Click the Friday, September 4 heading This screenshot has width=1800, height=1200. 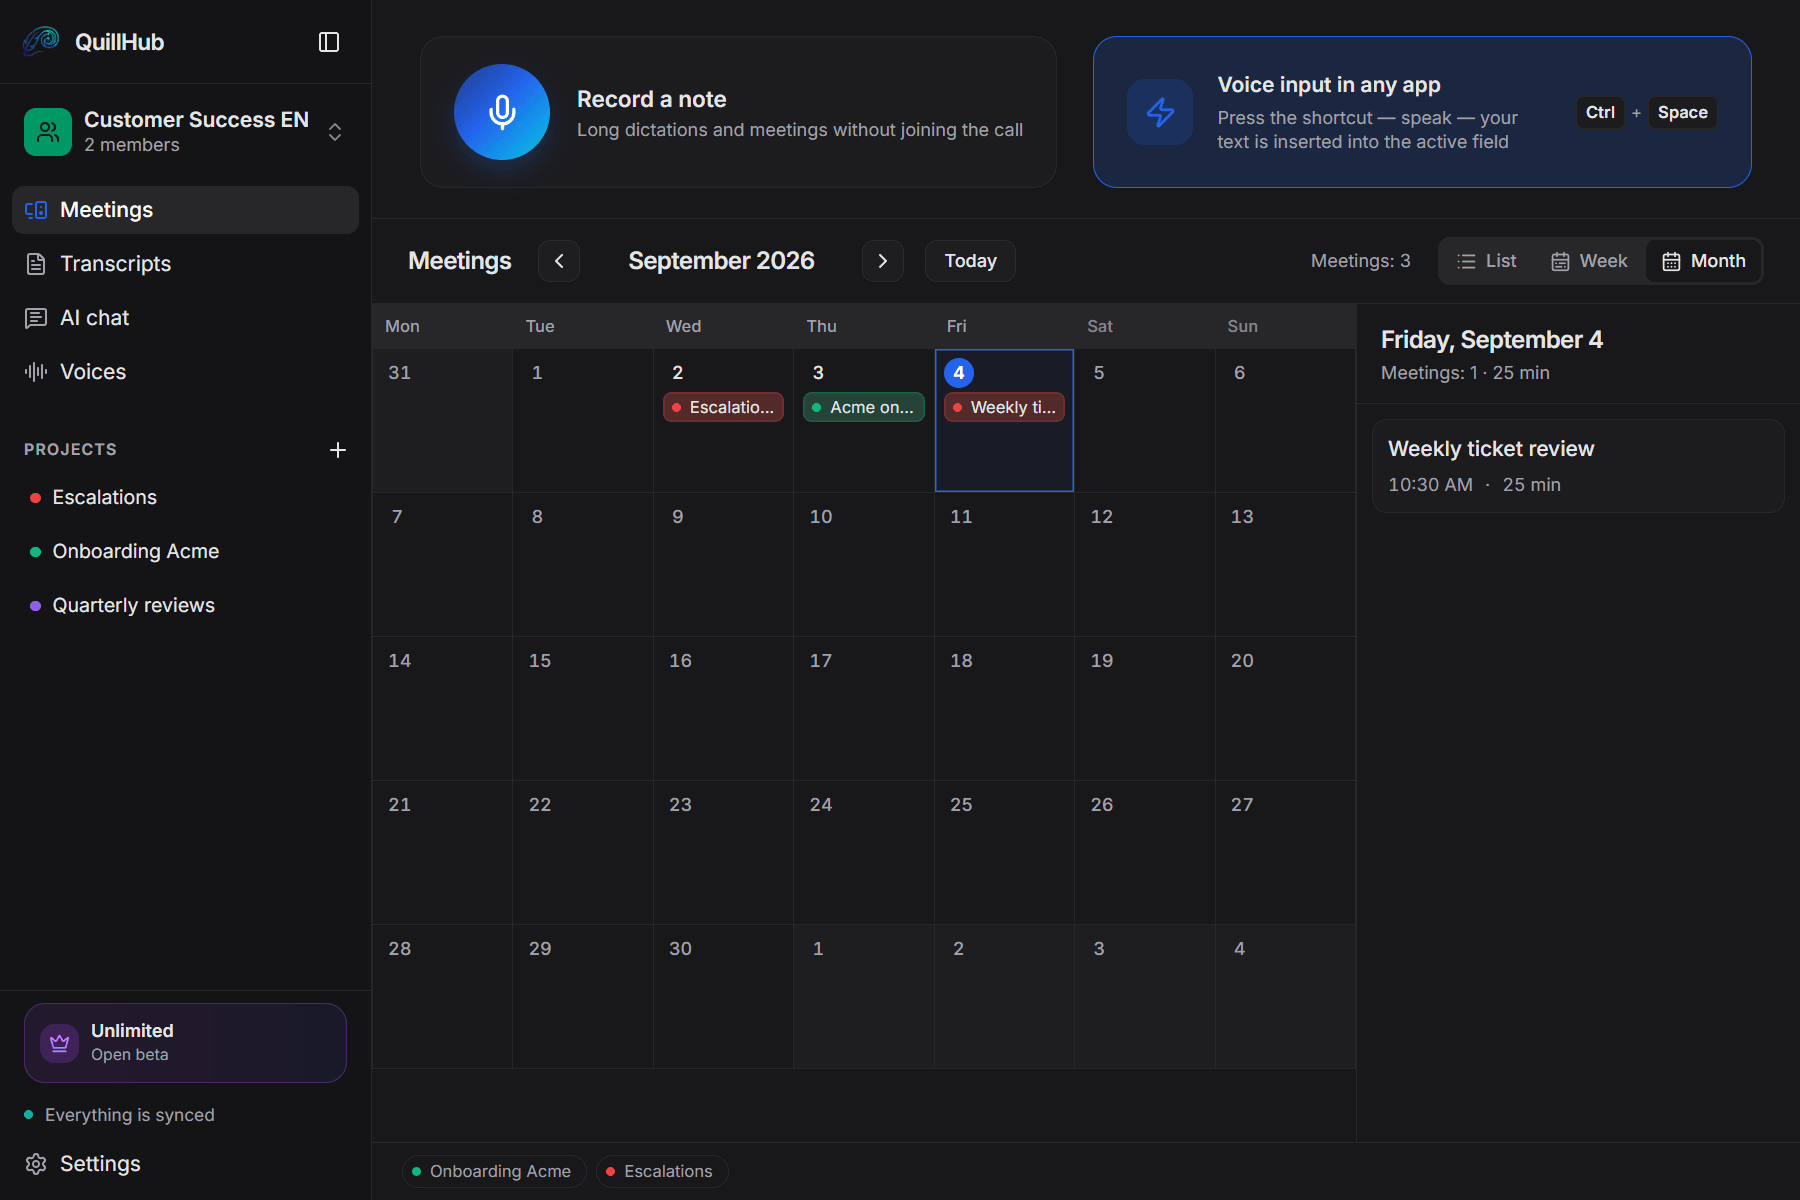1491,340
